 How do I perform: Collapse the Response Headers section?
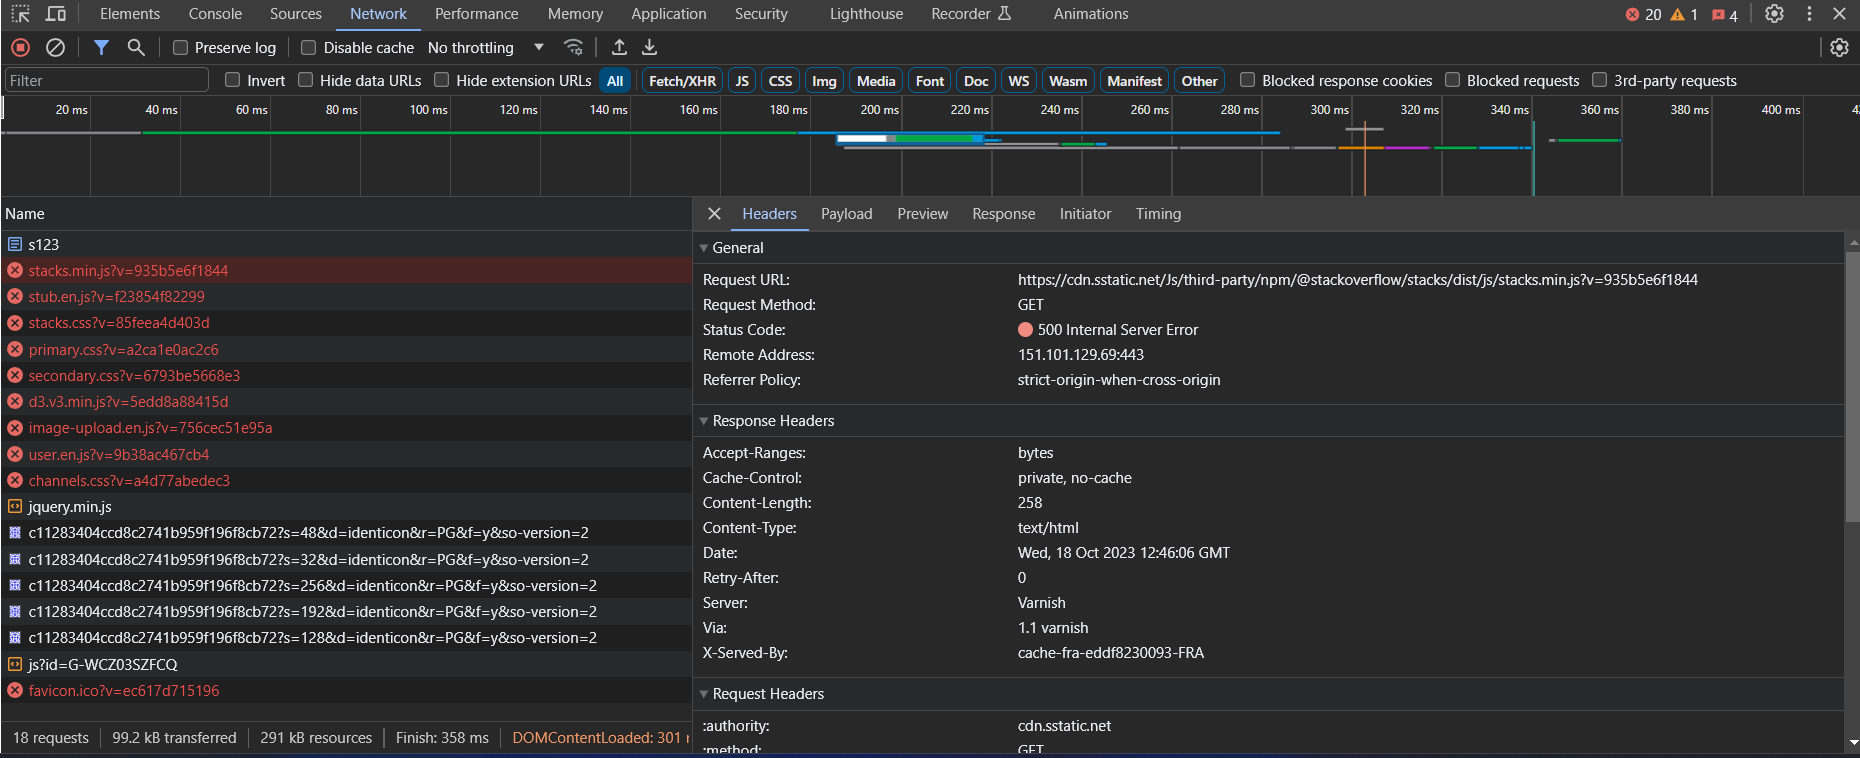(x=704, y=421)
